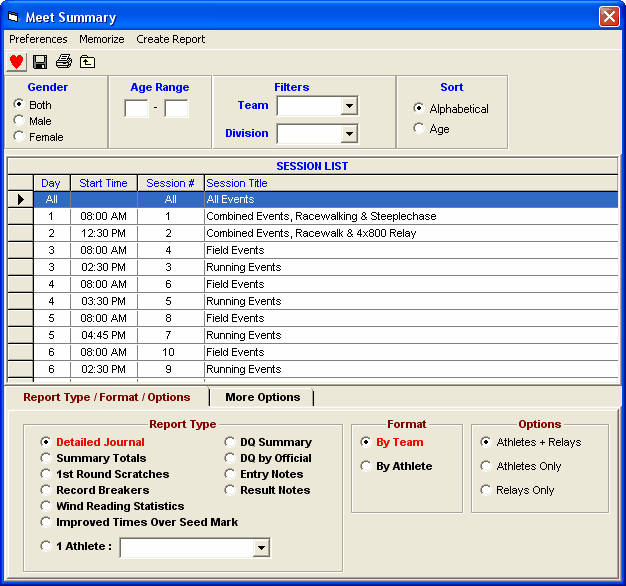Open the 1 Athlete selection dropdown
The image size is (626, 586).
pyautogui.click(x=261, y=548)
